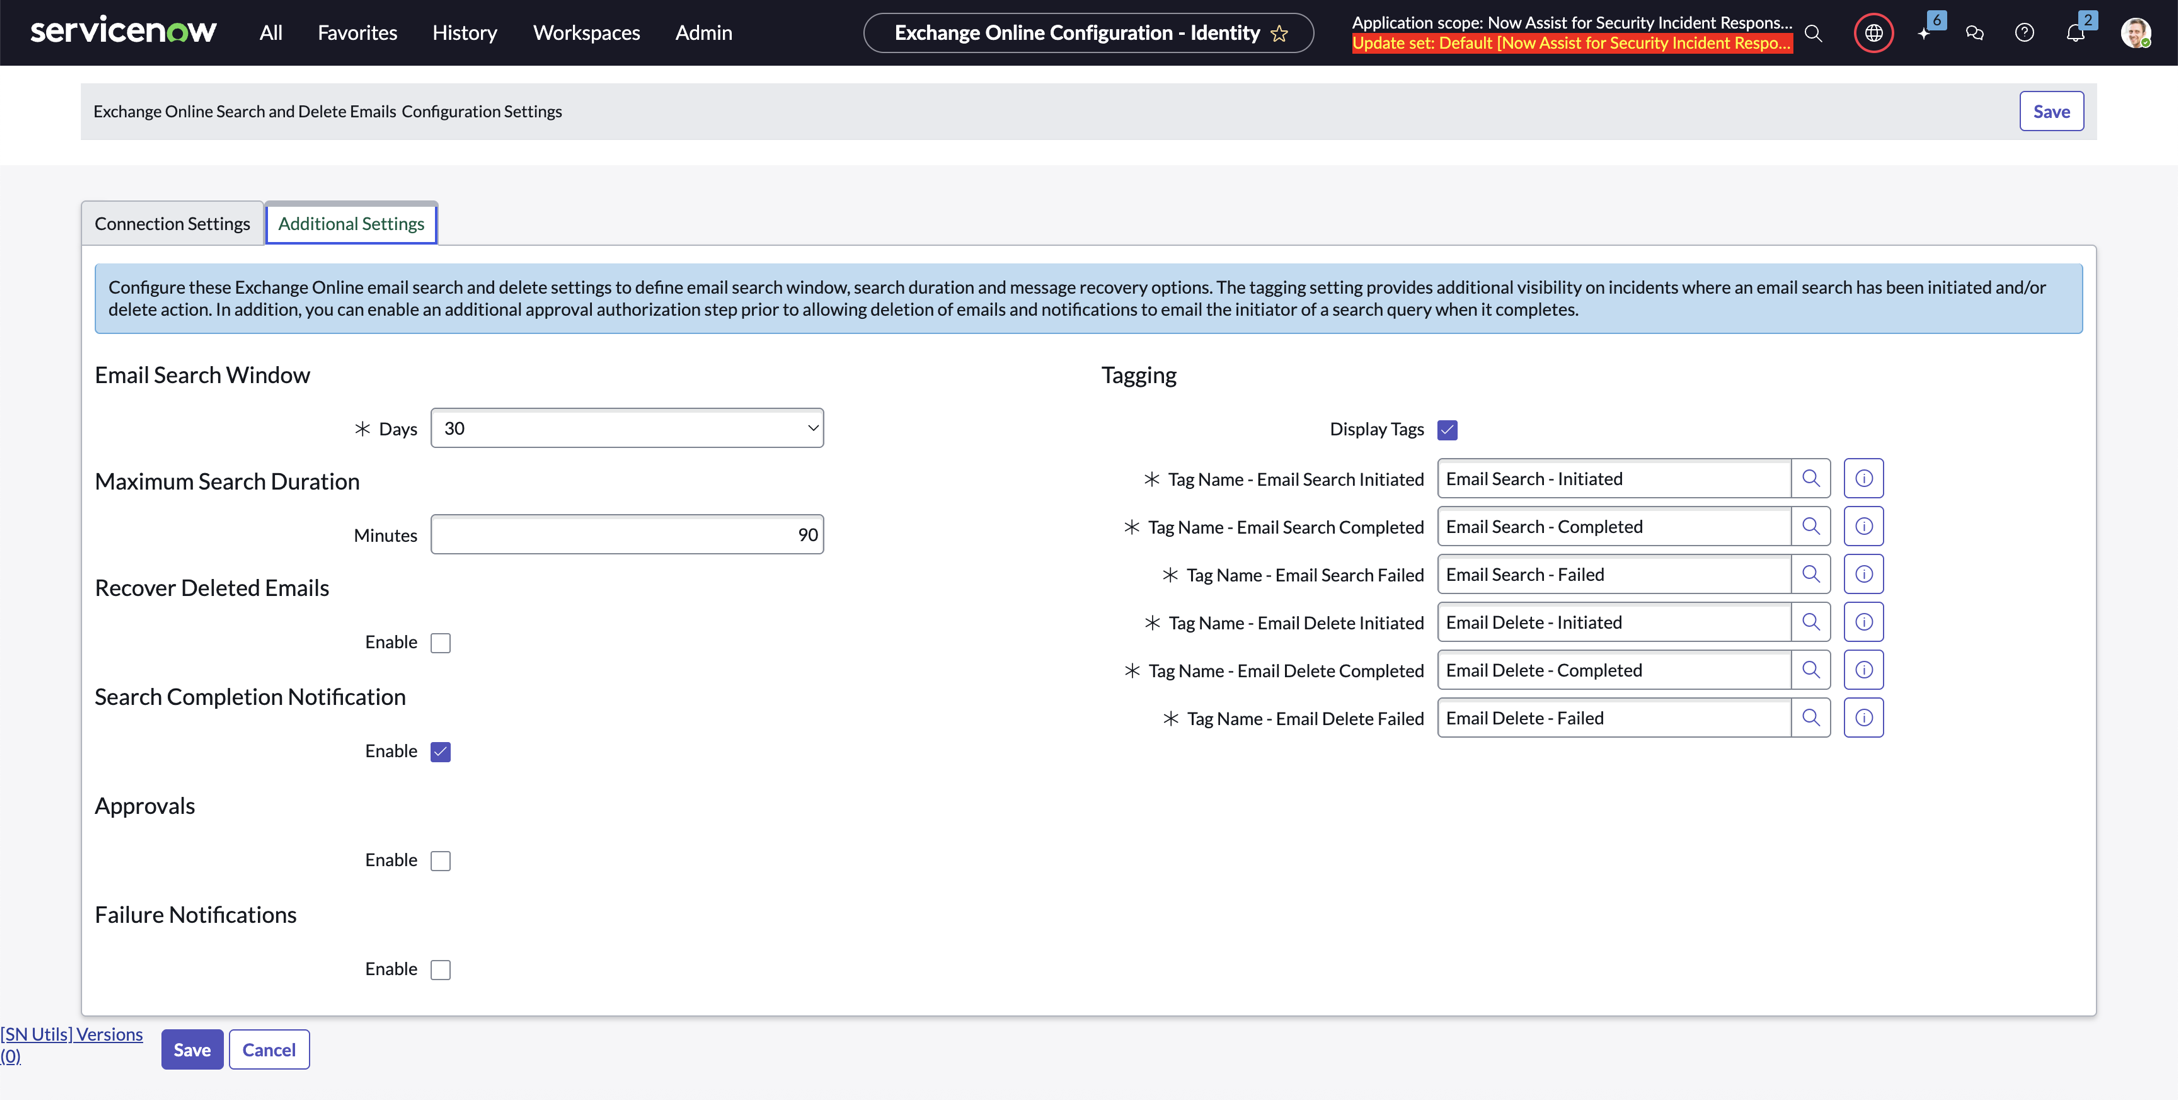Look up tag for Email Delete Completed

(x=1811, y=671)
